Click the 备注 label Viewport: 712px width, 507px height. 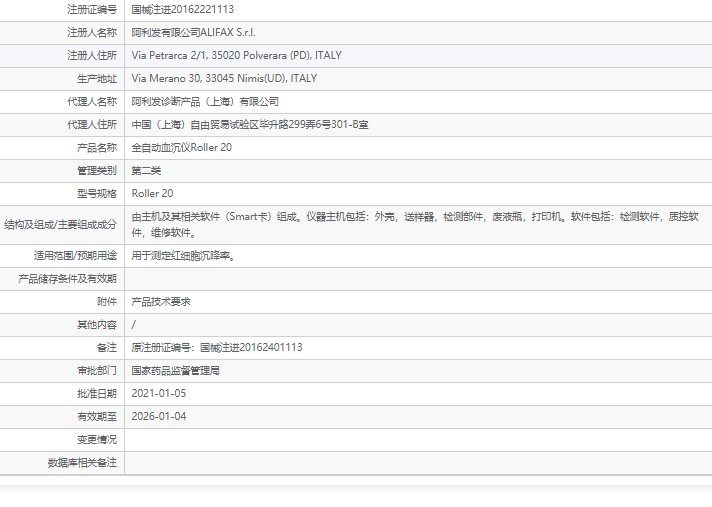pos(107,348)
